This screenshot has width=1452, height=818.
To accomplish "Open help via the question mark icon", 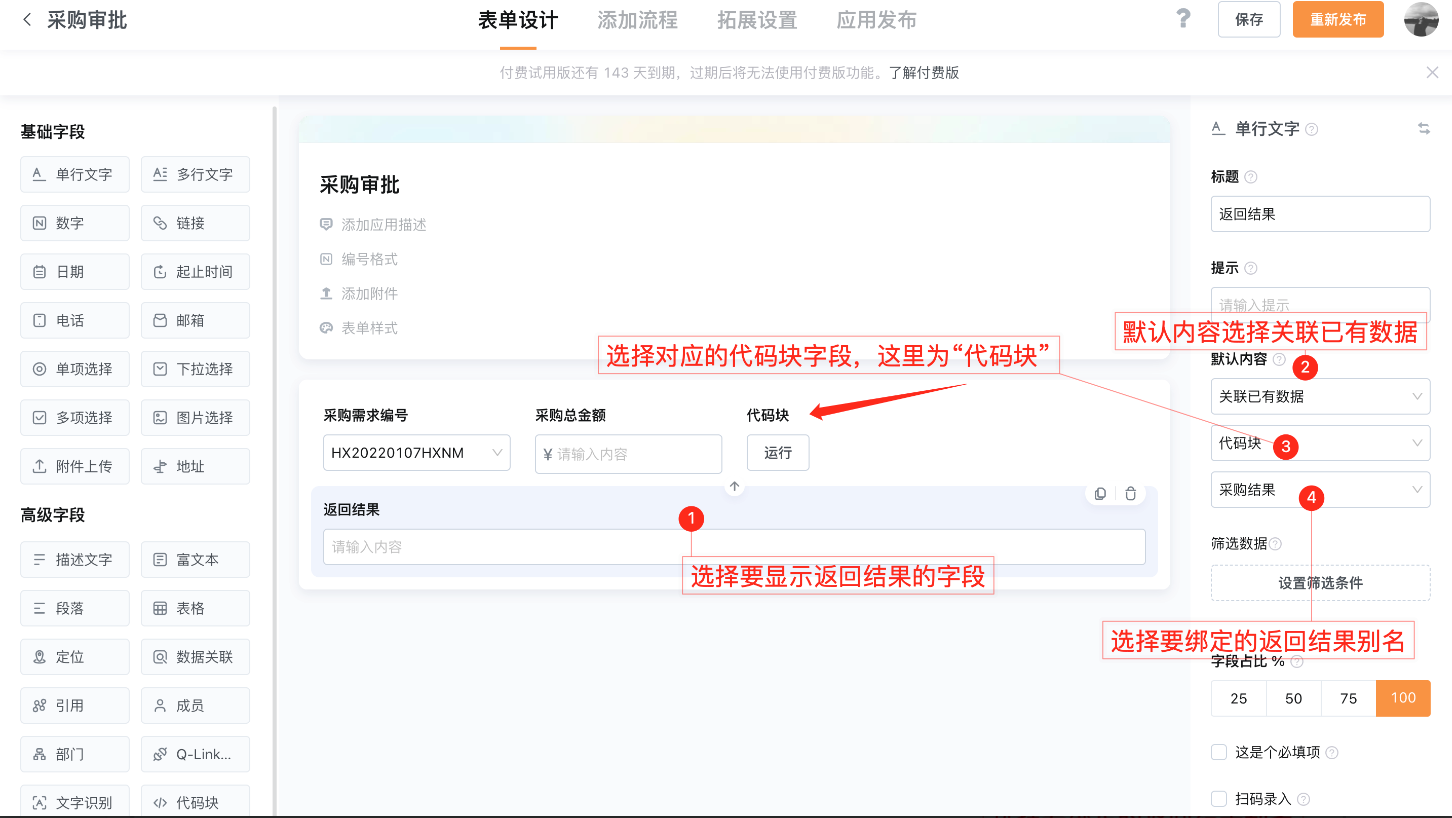I will click(1183, 19).
